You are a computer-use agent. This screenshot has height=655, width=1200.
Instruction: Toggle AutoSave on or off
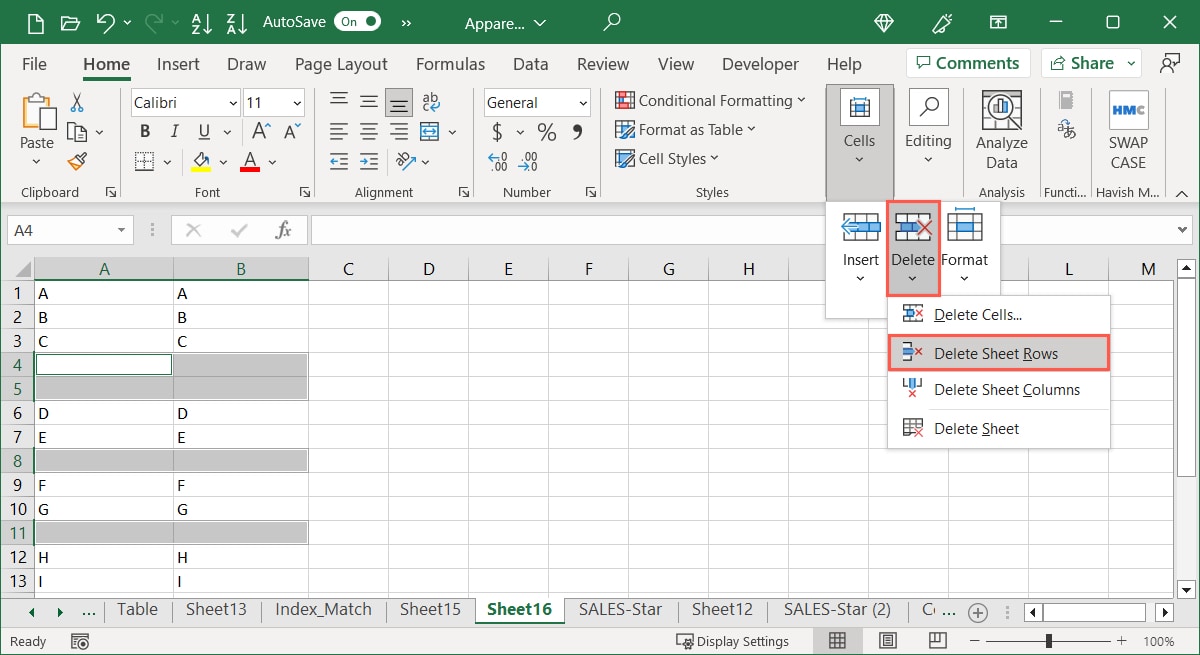[356, 20]
